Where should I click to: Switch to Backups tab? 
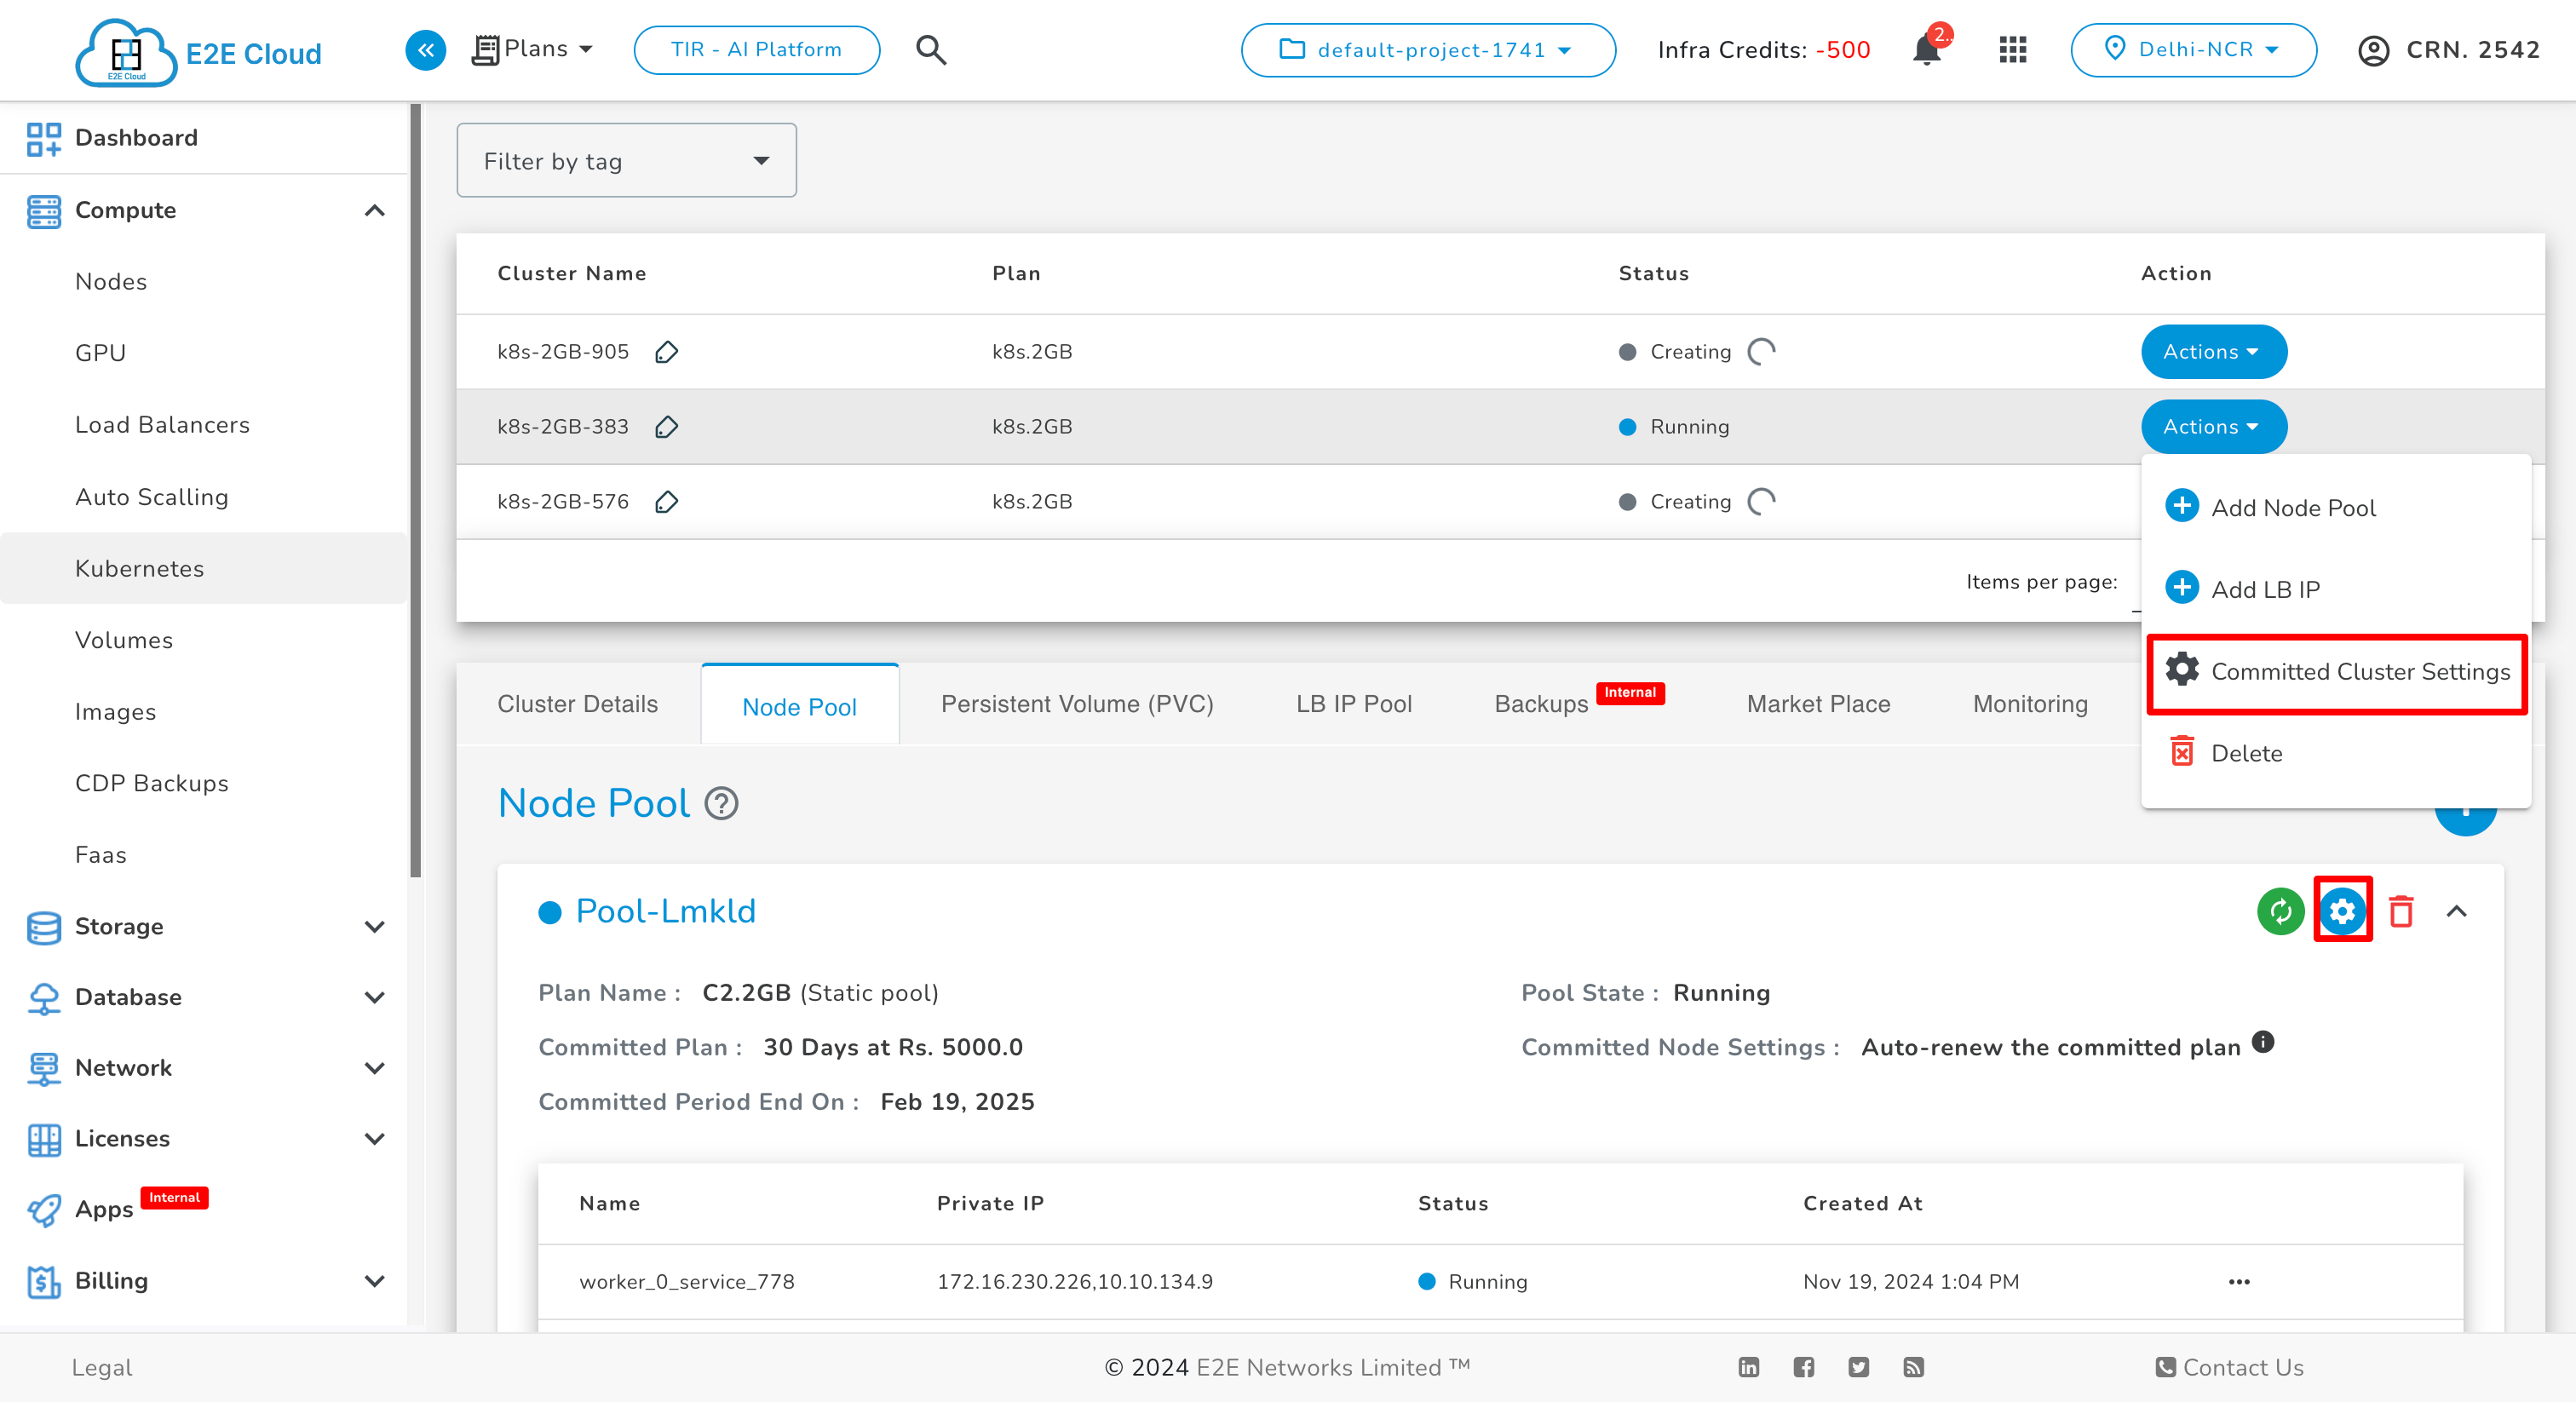click(1579, 705)
